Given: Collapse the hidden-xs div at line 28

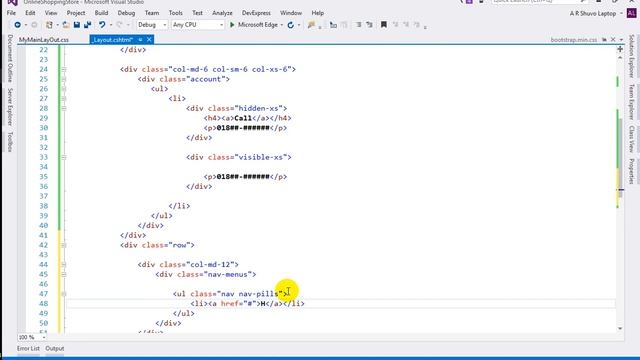Looking at the screenshot, I should pyautogui.click(x=64, y=109).
